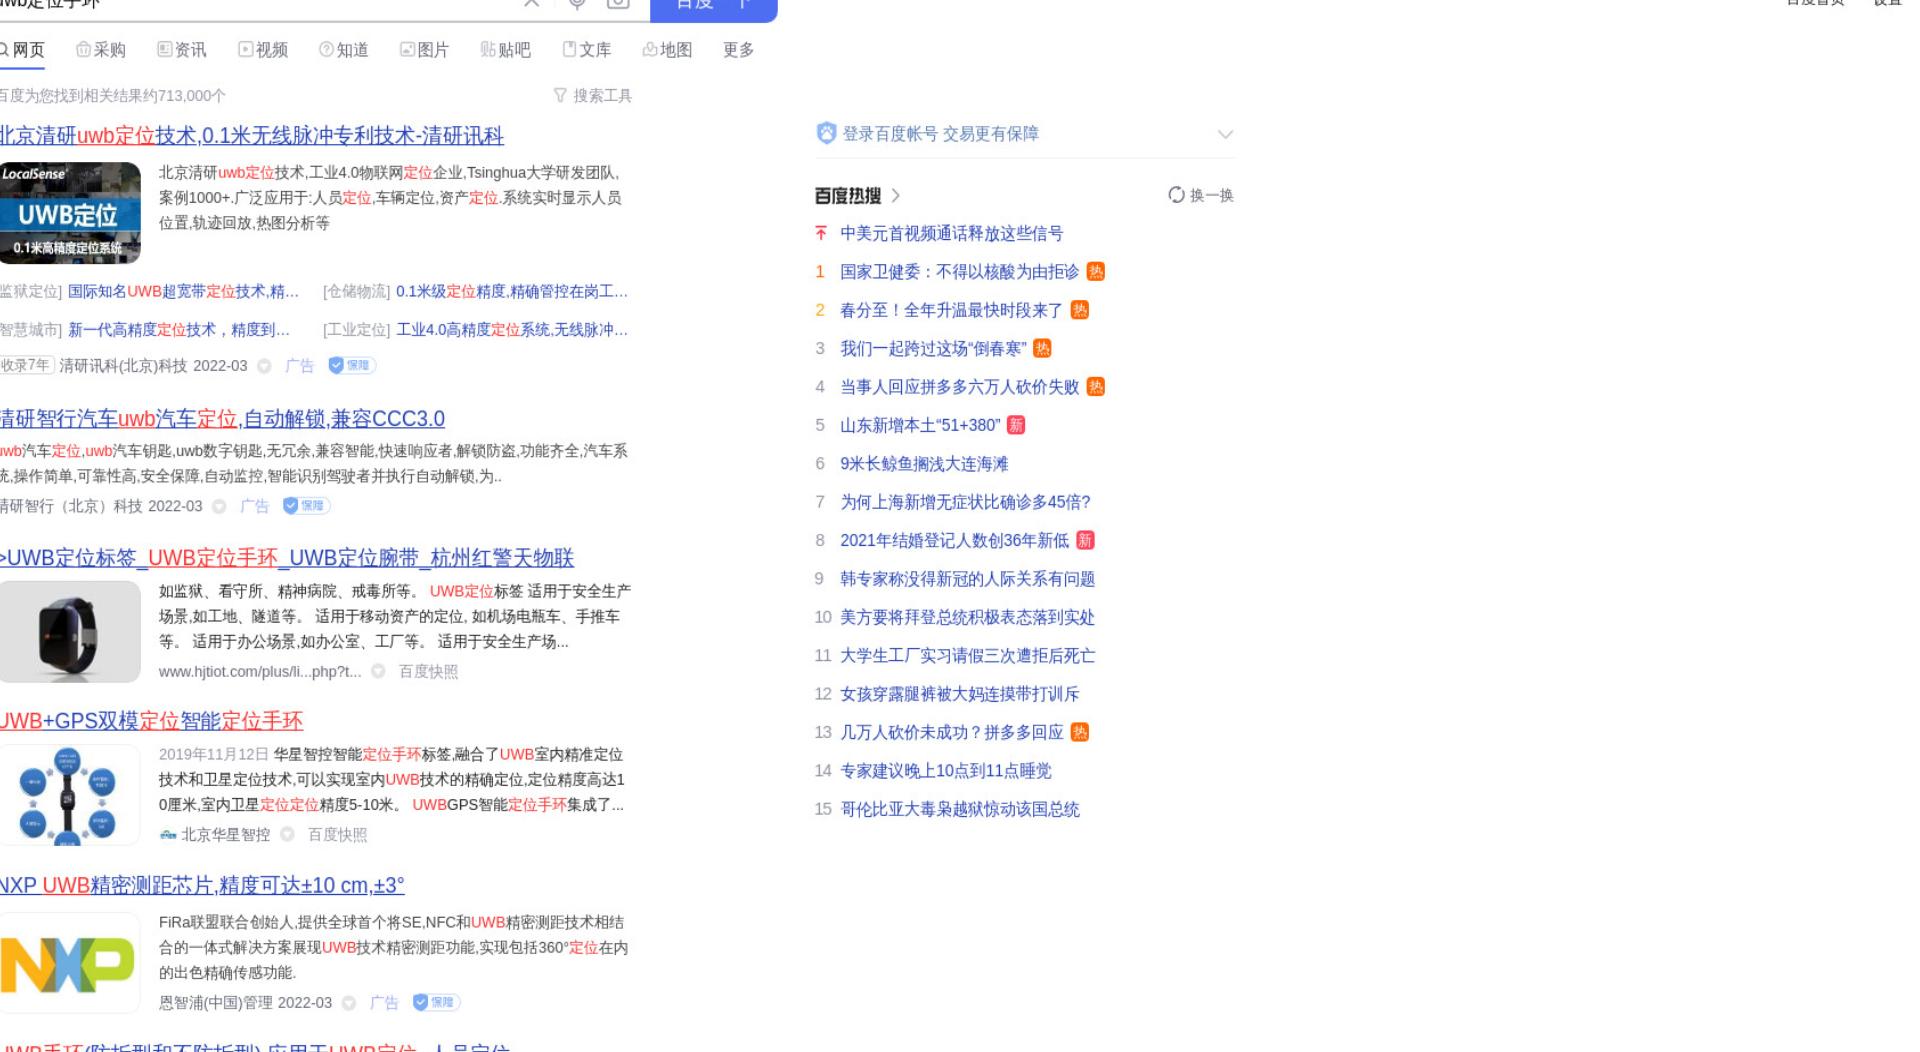The width and height of the screenshot is (1920, 1052).
Task: Open 清研智行汽车uwb汽车定位 result title
Action: pyautogui.click(x=222, y=419)
